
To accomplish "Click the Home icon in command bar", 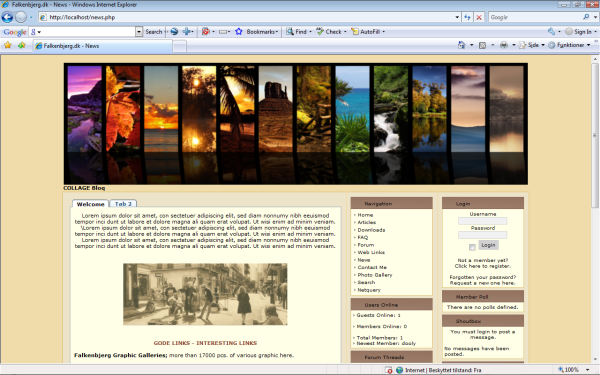I will (x=461, y=45).
